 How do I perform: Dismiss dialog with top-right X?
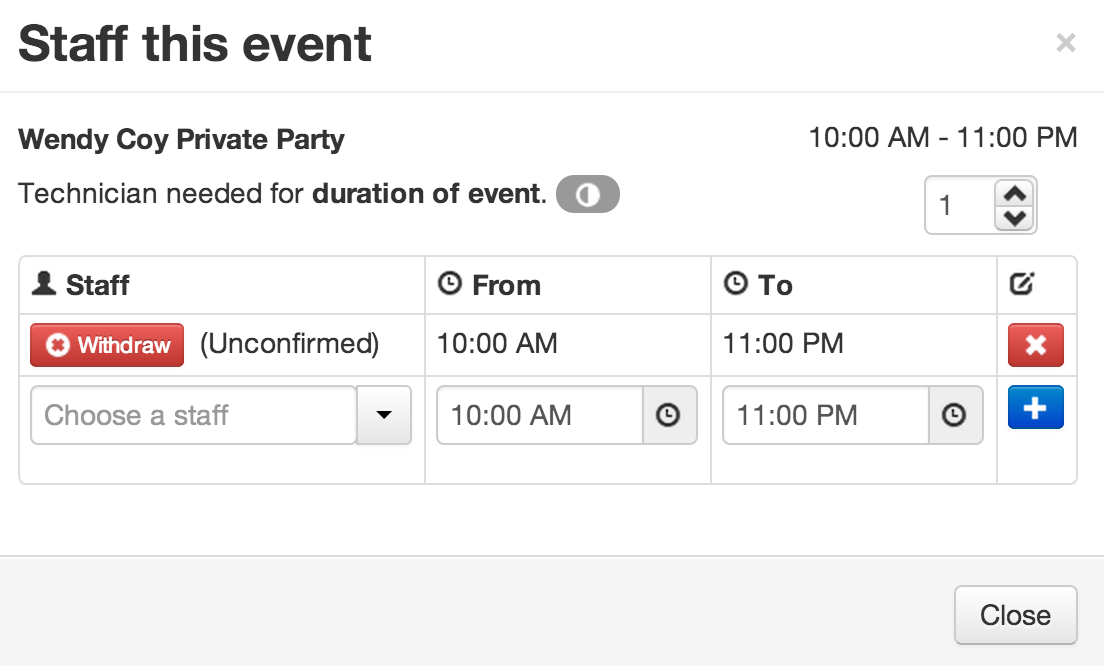pyautogui.click(x=1066, y=43)
